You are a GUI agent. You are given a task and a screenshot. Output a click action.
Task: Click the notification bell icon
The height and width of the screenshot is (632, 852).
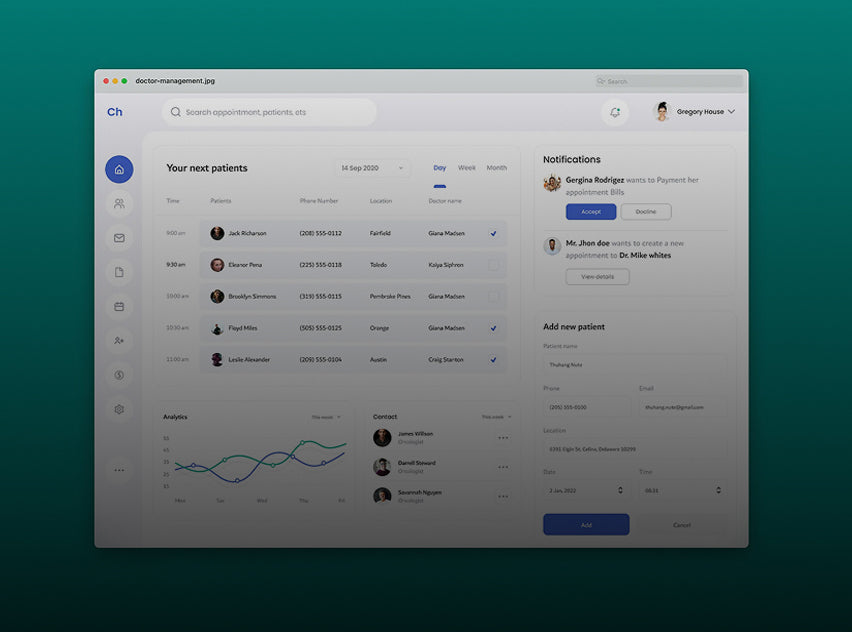click(x=615, y=112)
